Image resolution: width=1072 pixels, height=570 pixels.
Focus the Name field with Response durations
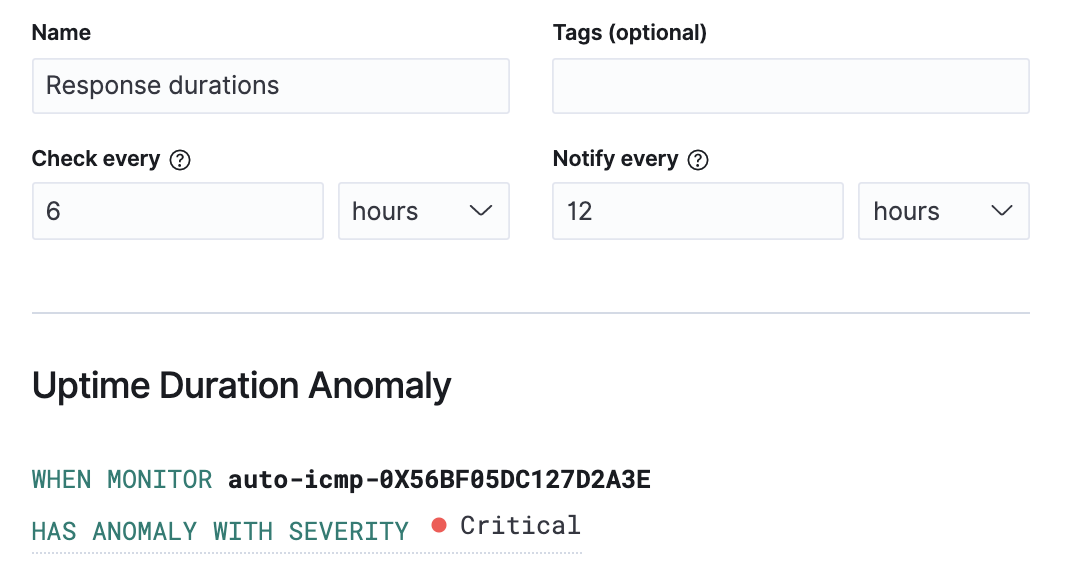click(270, 86)
